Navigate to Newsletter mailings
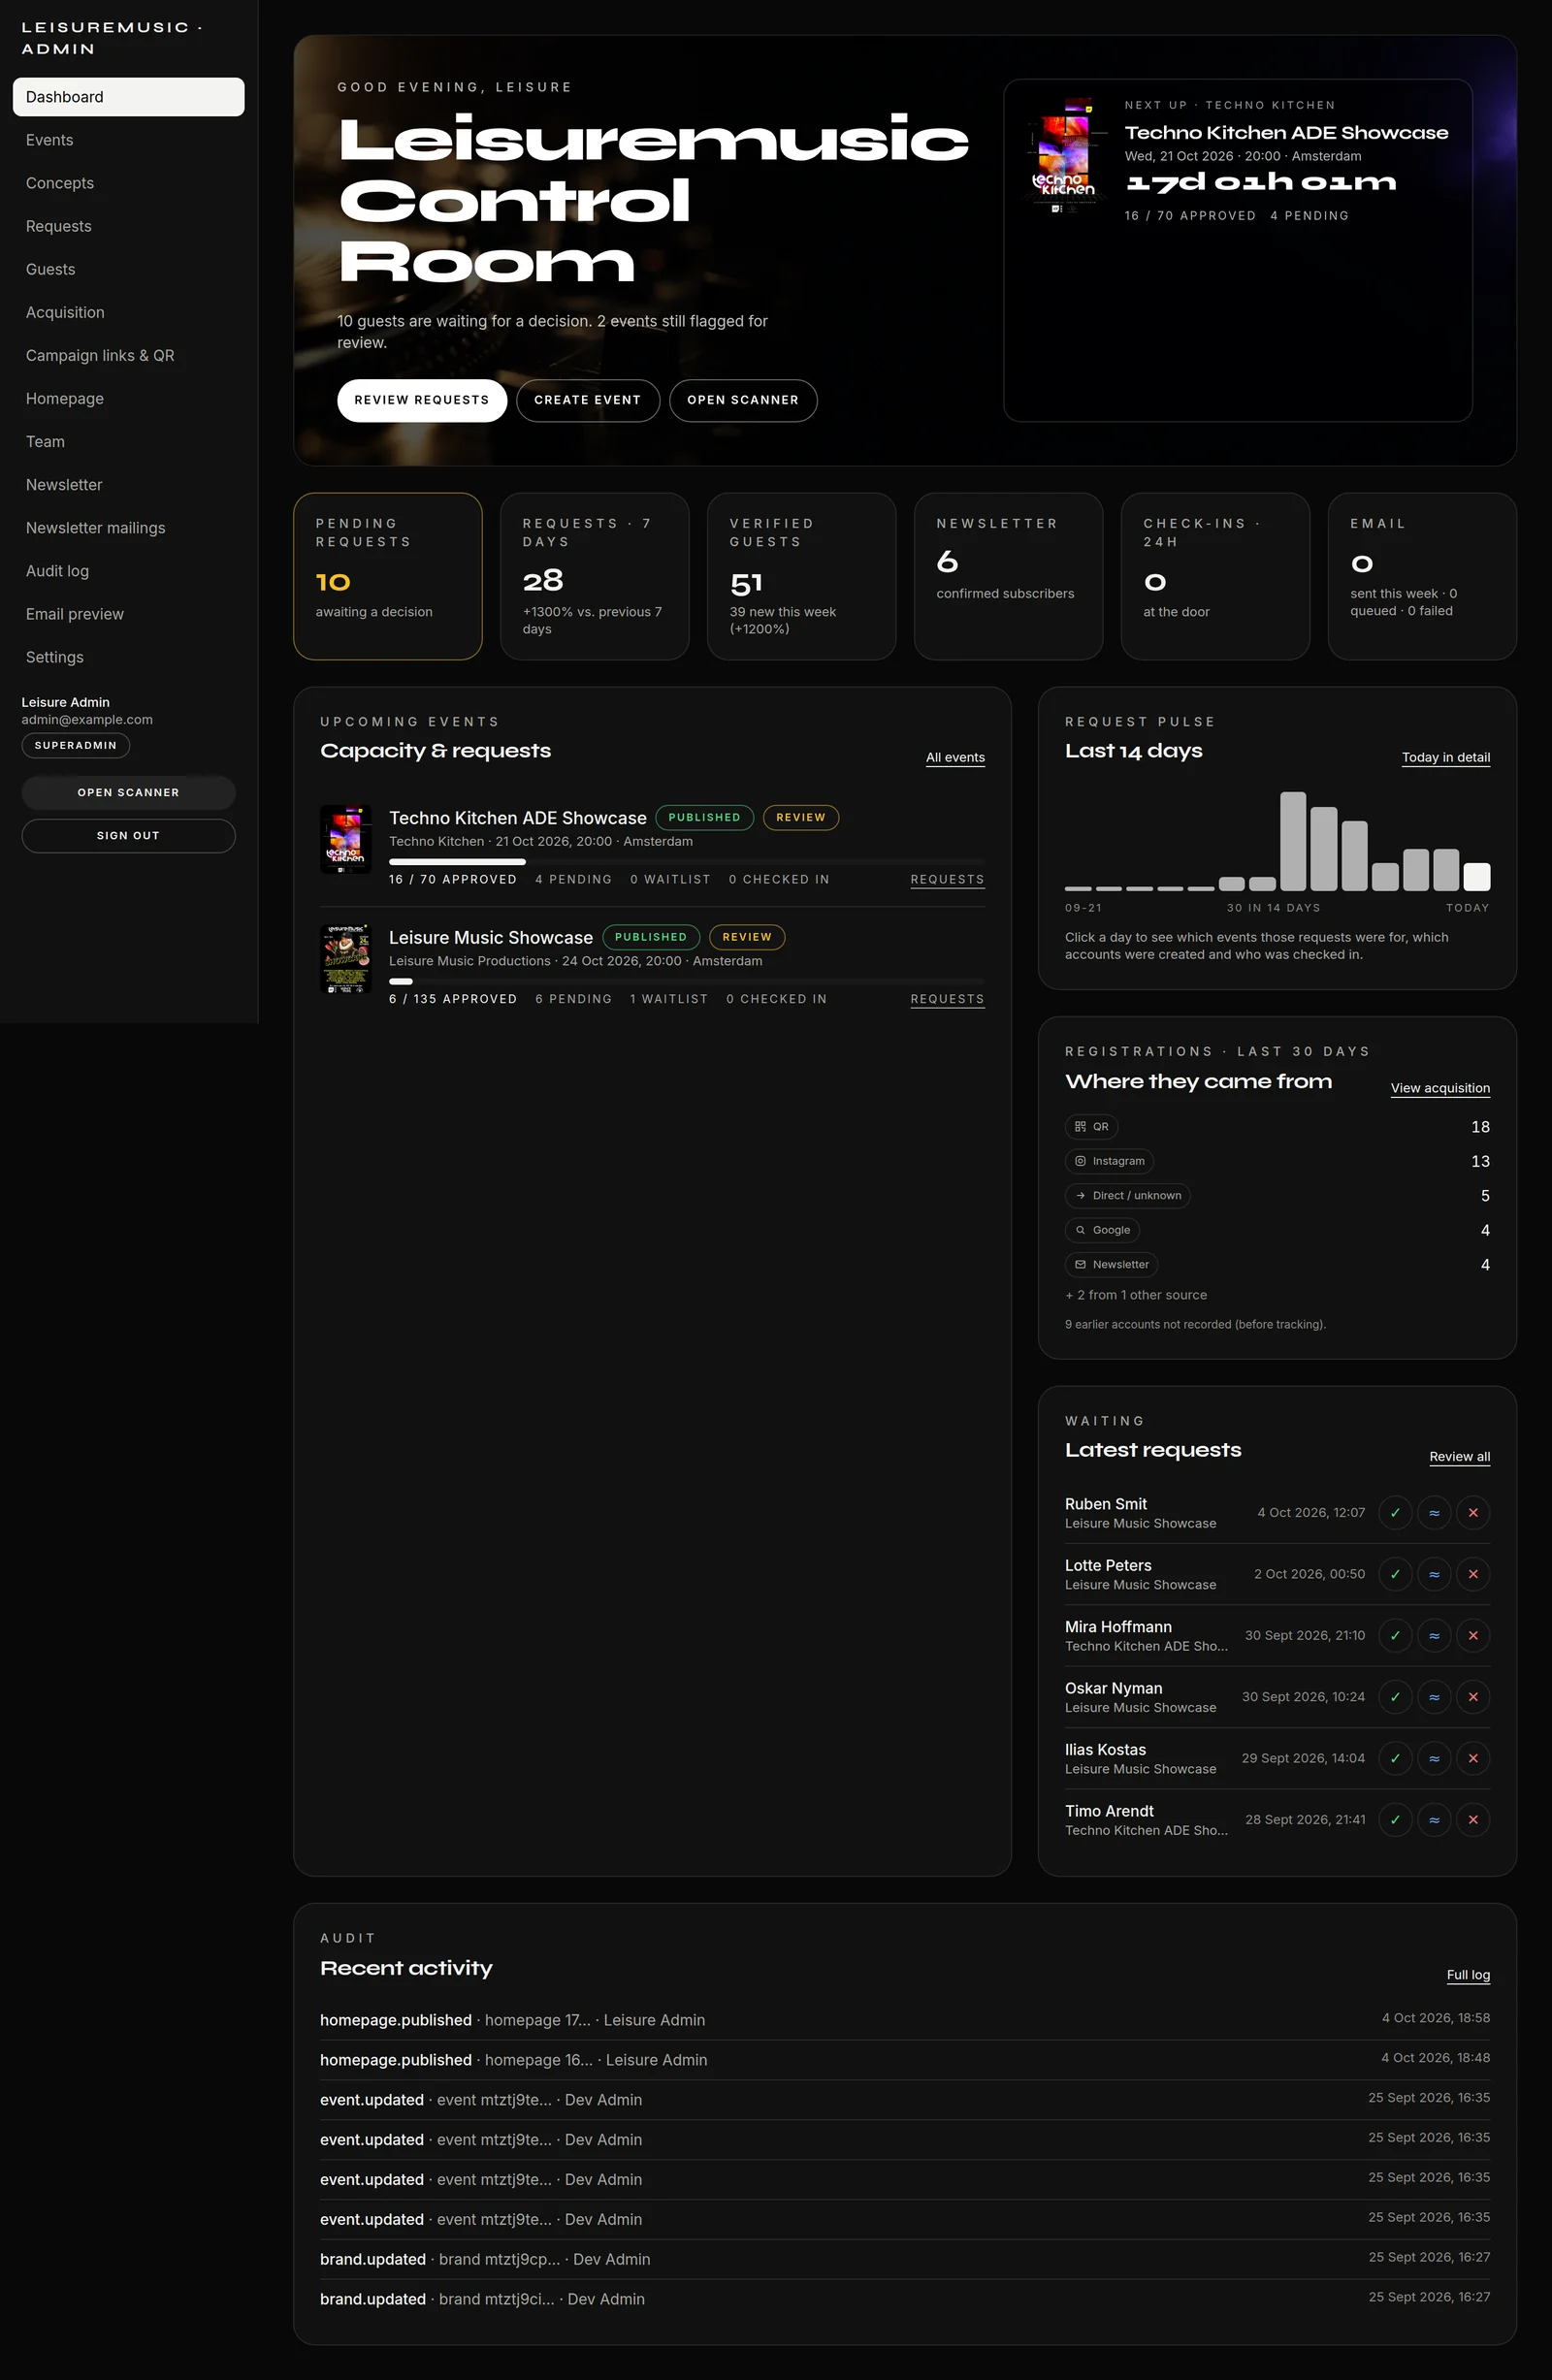The width and height of the screenshot is (1552, 2380). tap(128, 528)
